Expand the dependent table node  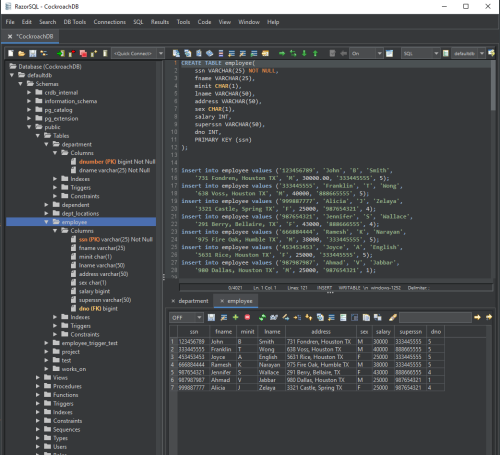pyautogui.click(x=46, y=205)
